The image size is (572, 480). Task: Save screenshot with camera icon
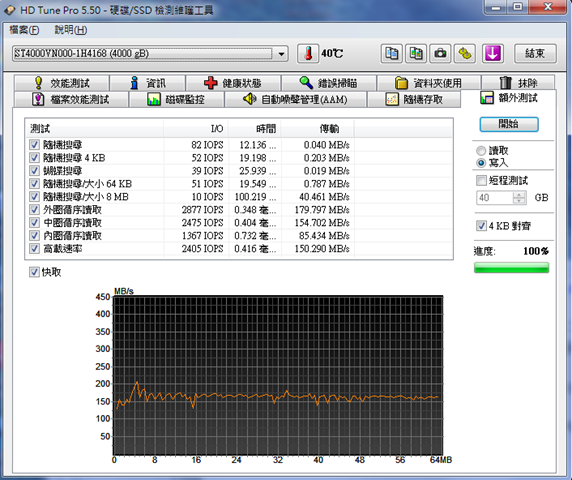click(440, 54)
